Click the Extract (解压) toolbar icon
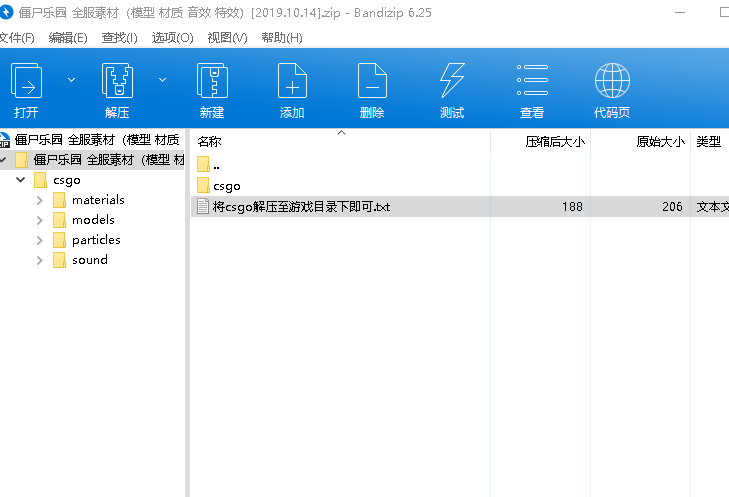The height and width of the screenshot is (497, 729). coord(117,80)
